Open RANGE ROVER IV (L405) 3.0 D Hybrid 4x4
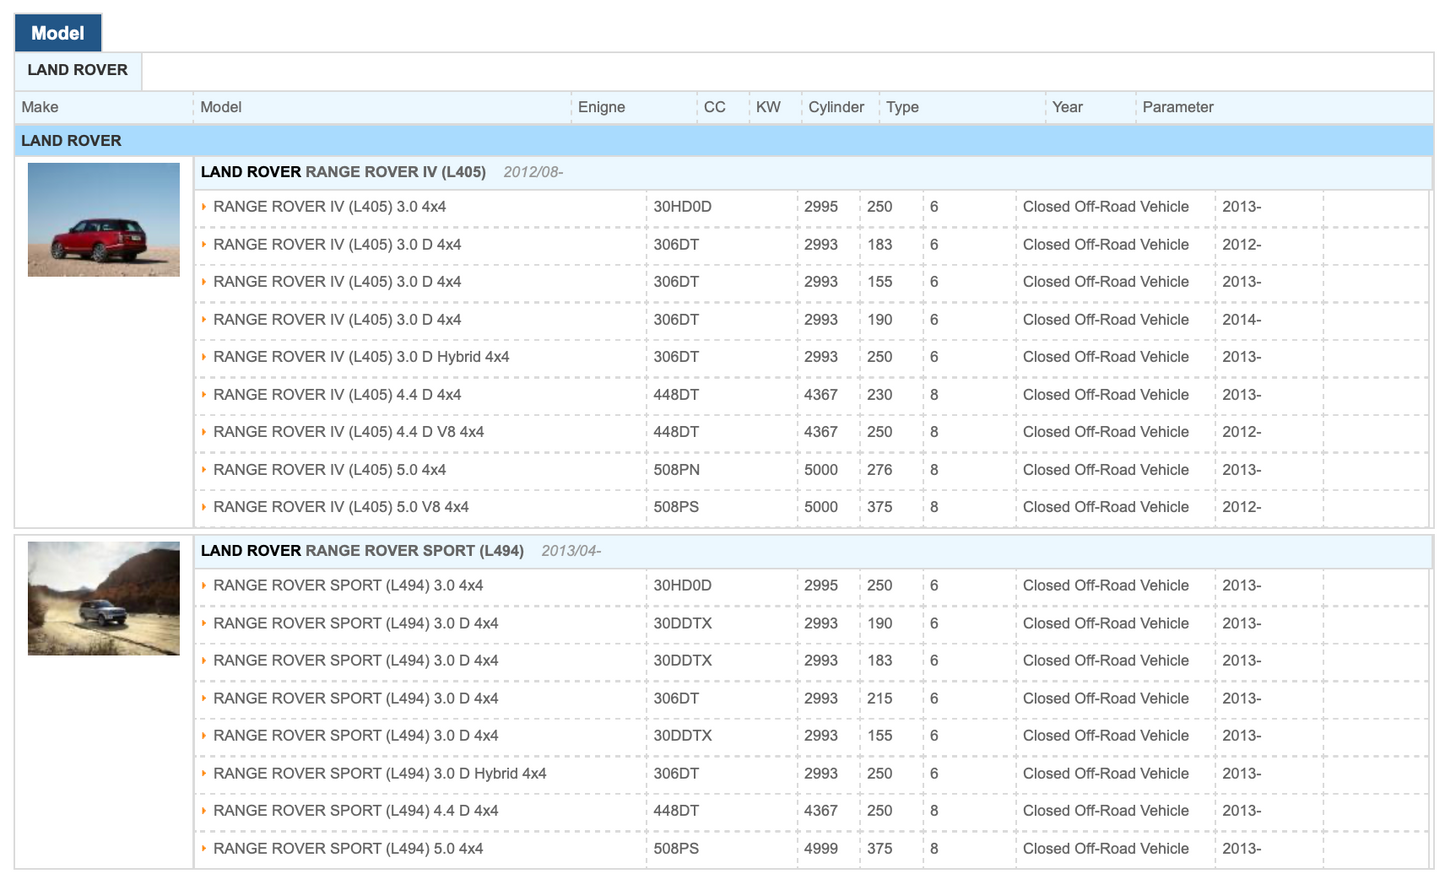The height and width of the screenshot is (890, 1445). pos(361,357)
